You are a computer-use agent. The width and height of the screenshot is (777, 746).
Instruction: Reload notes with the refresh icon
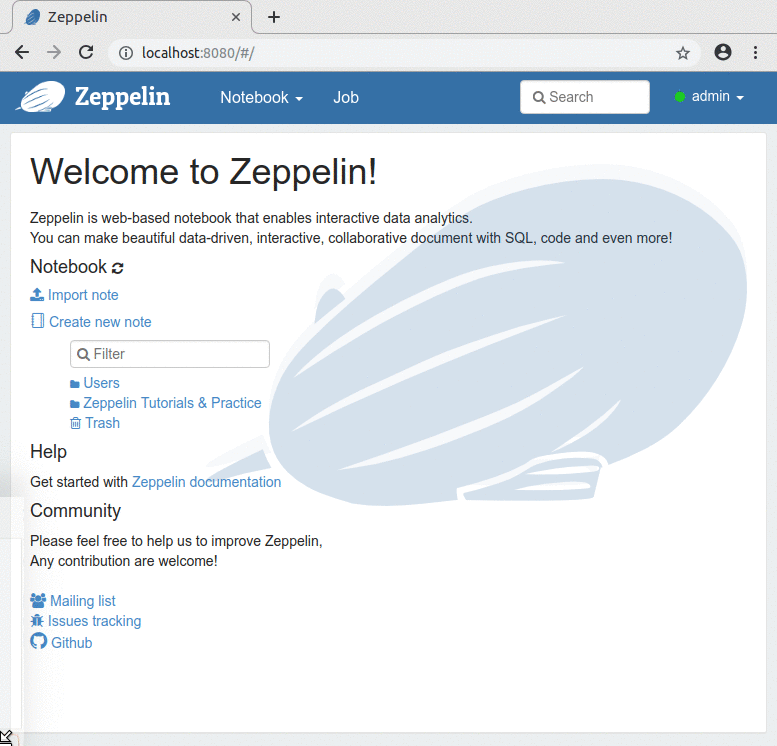117,268
